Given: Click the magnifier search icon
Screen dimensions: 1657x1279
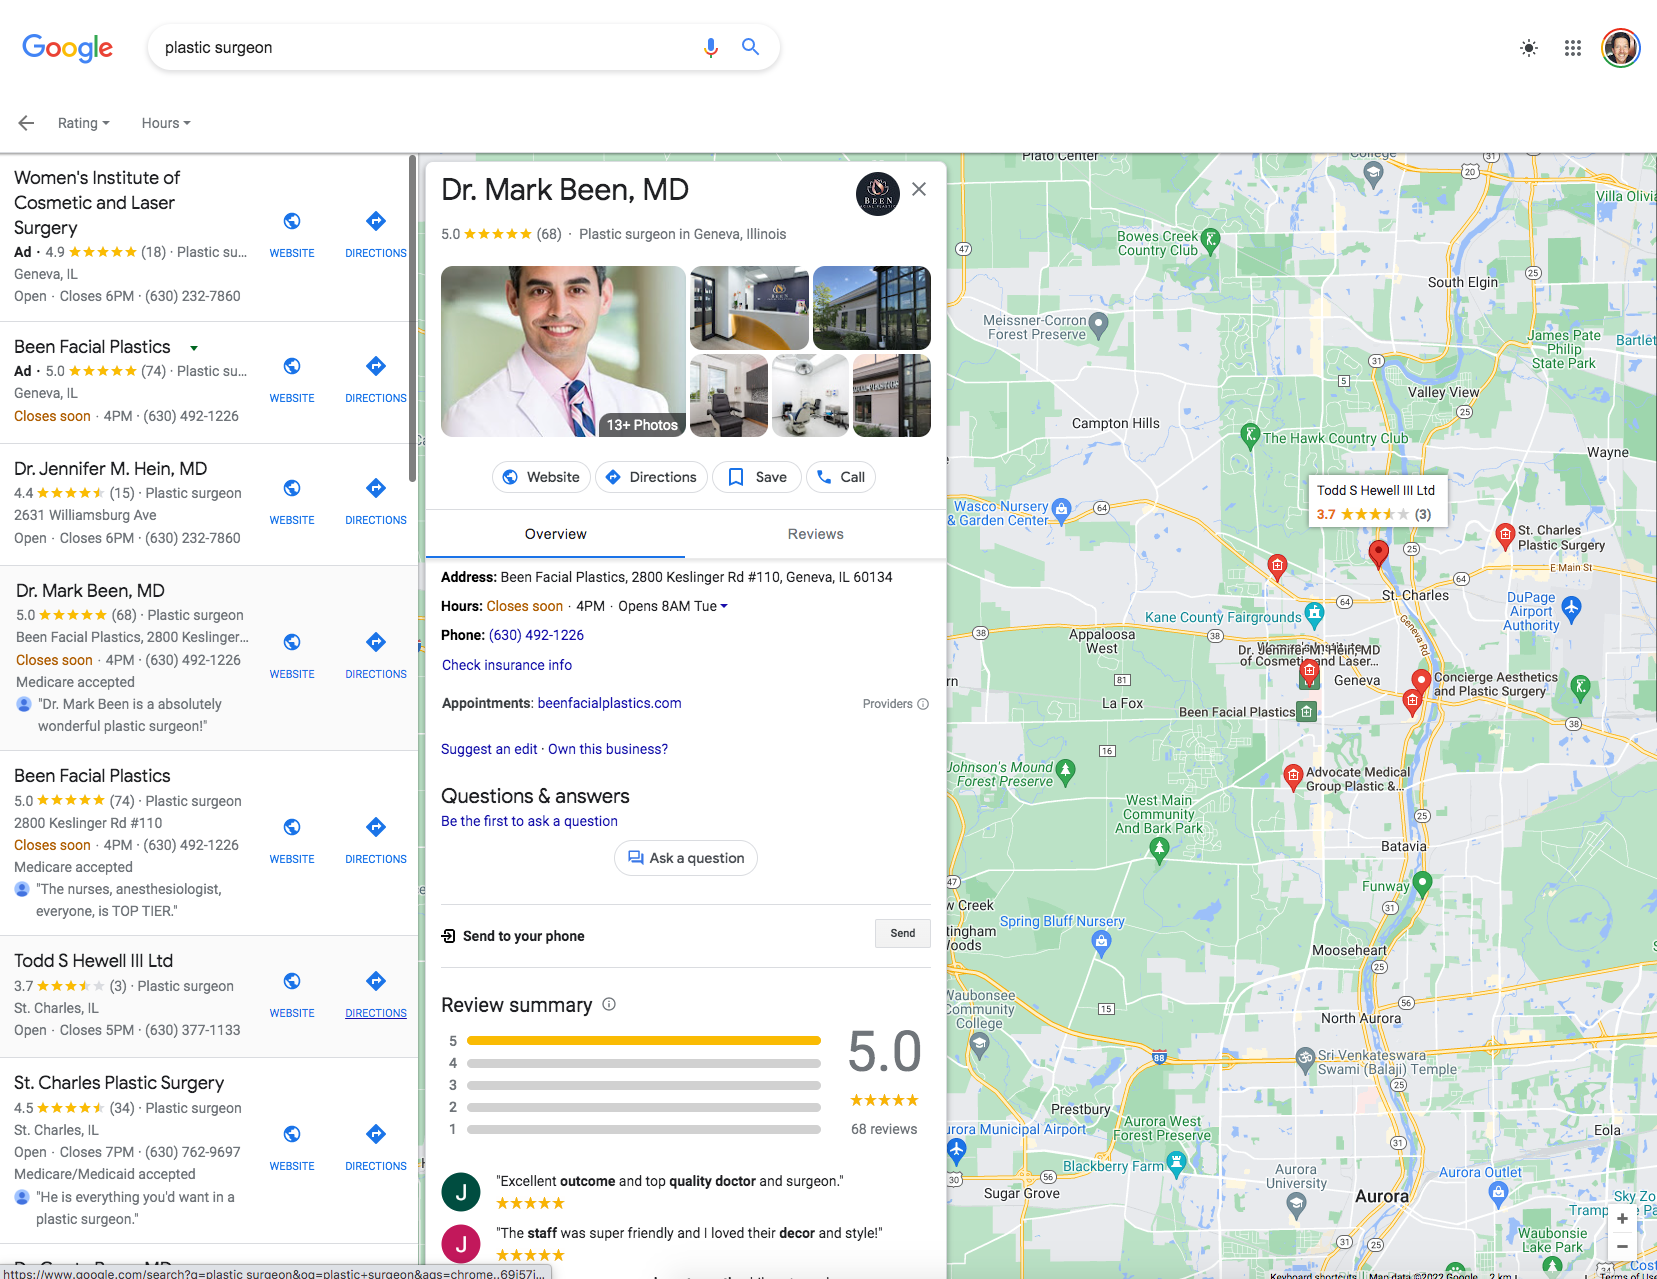Looking at the screenshot, I should click(750, 47).
